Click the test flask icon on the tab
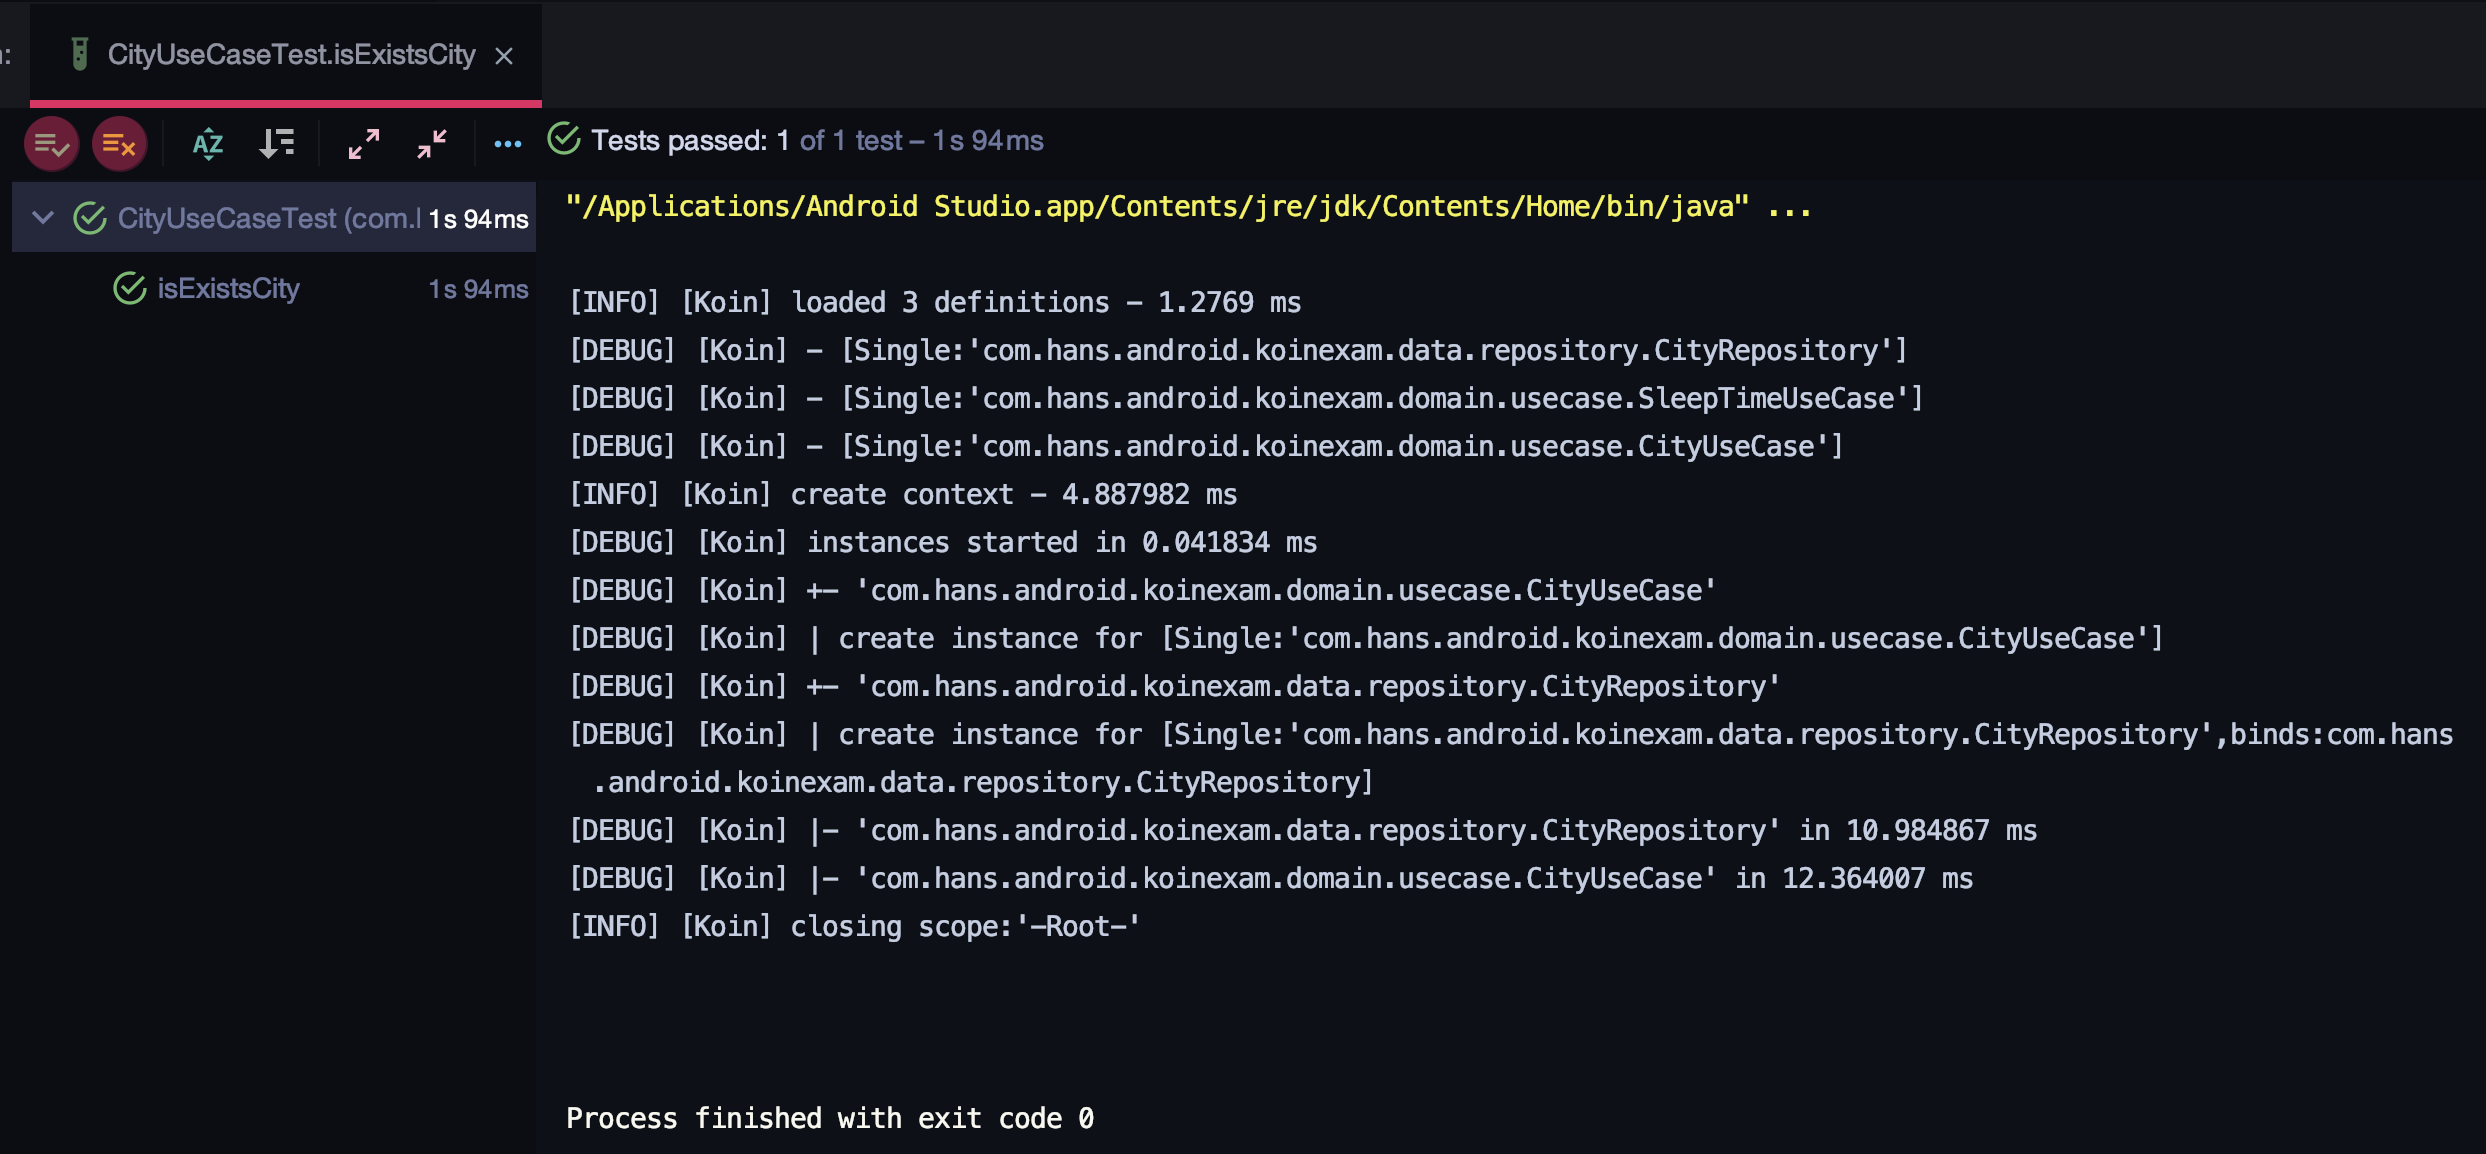The height and width of the screenshot is (1154, 2486). pyautogui.click(x=80, y=54)
